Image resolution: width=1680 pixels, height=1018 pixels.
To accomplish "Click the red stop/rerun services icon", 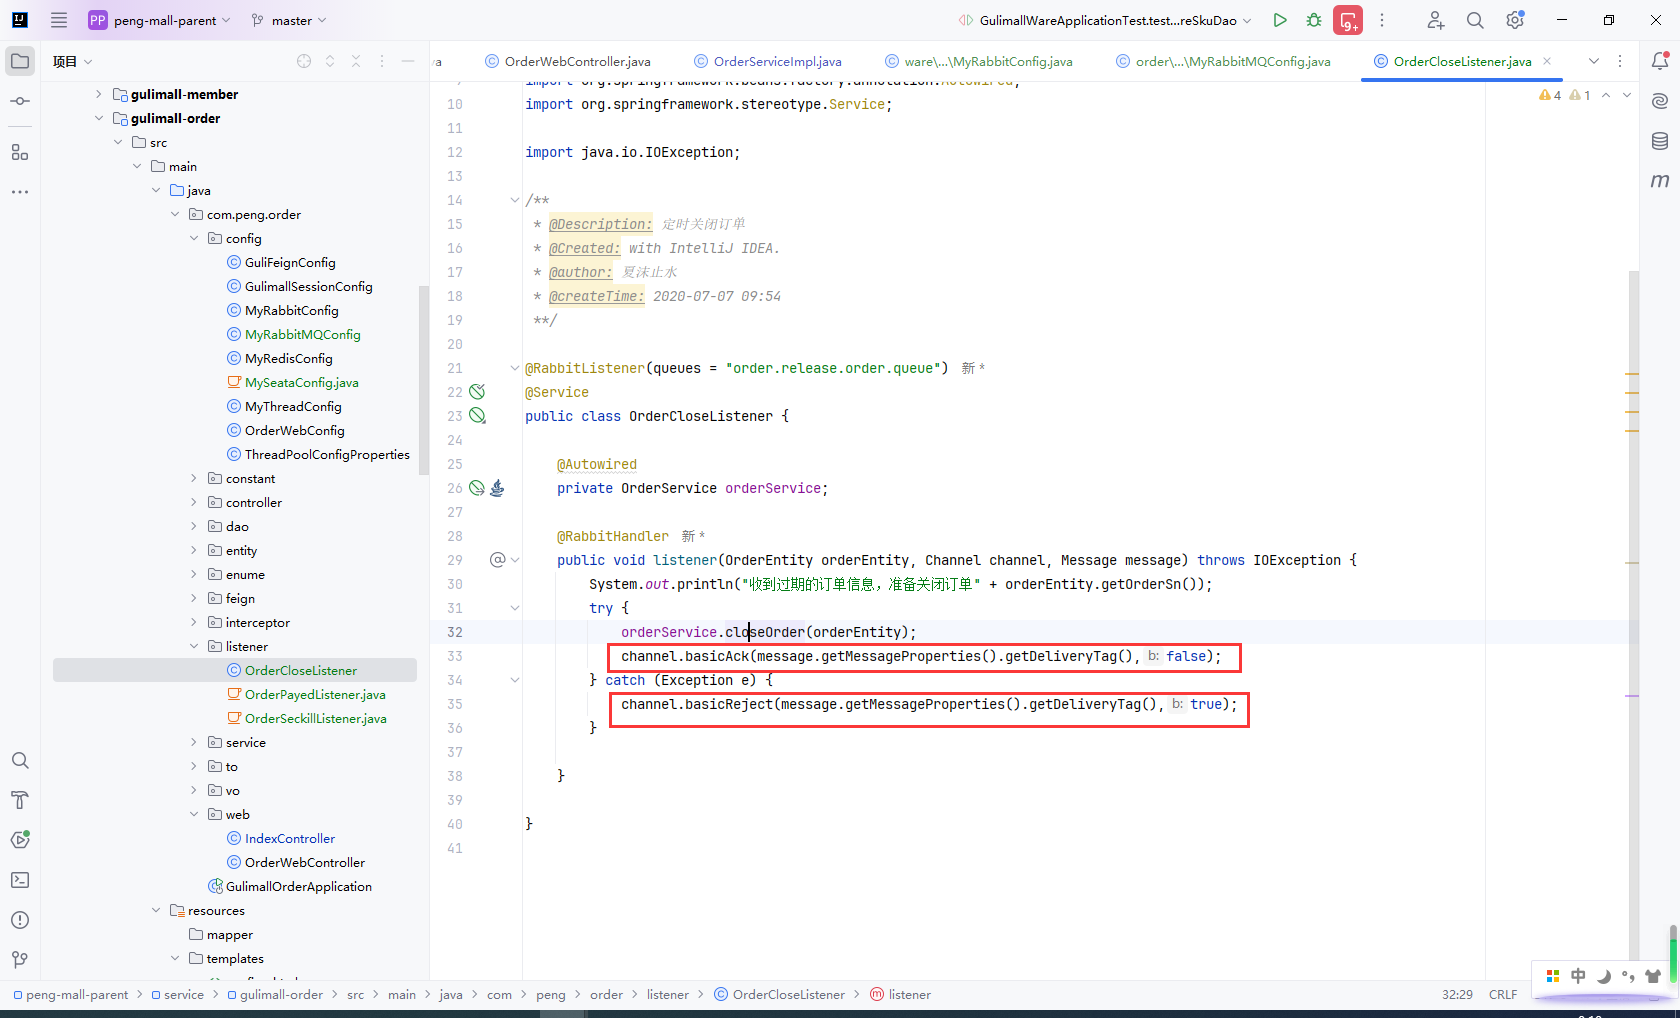I will 1348,20.
